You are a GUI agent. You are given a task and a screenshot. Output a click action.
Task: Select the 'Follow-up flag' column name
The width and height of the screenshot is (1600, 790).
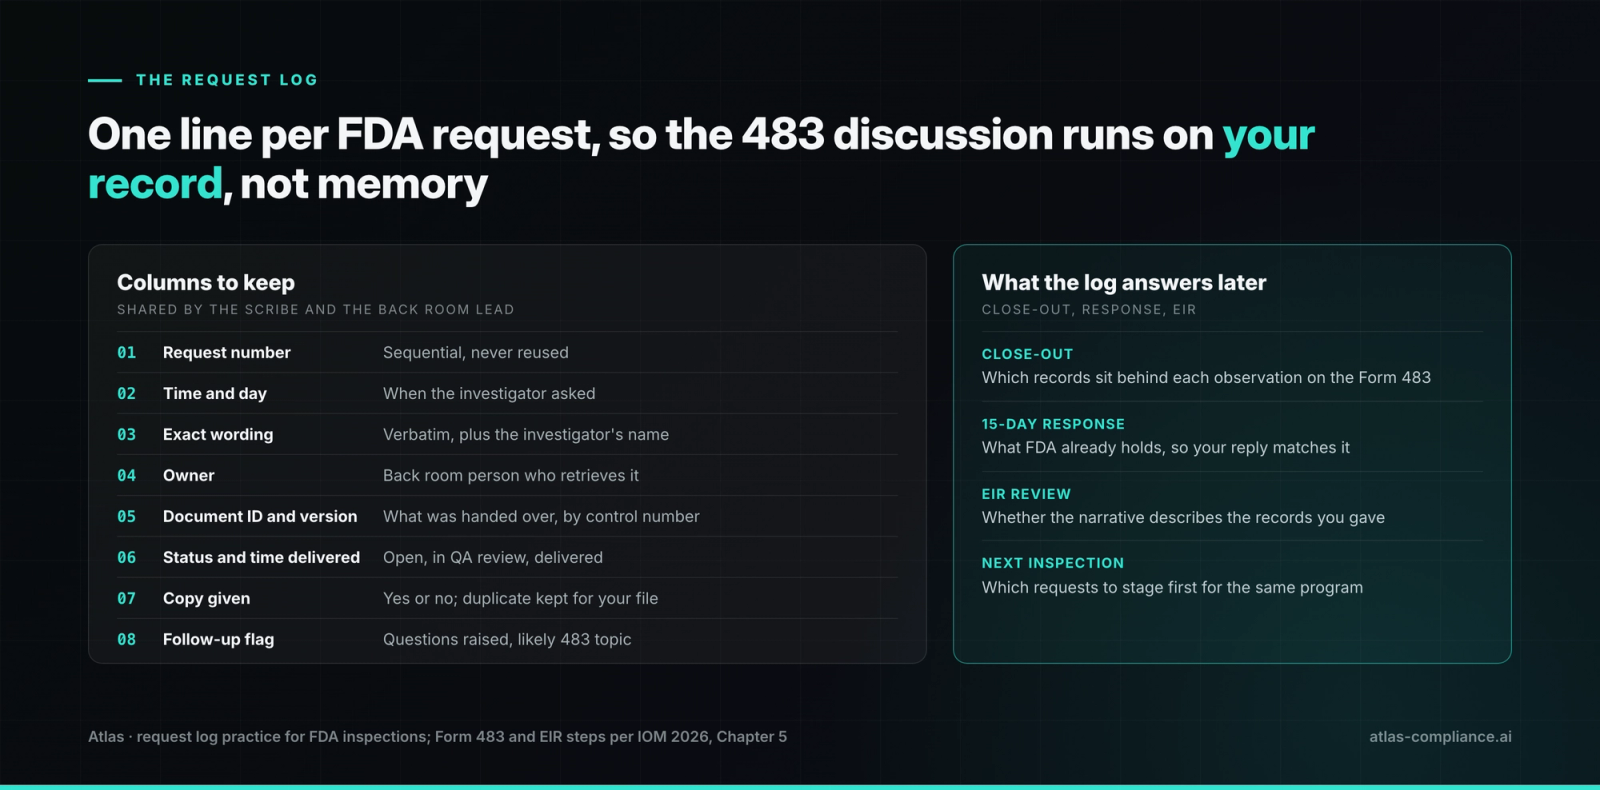[x=218, y=639]
